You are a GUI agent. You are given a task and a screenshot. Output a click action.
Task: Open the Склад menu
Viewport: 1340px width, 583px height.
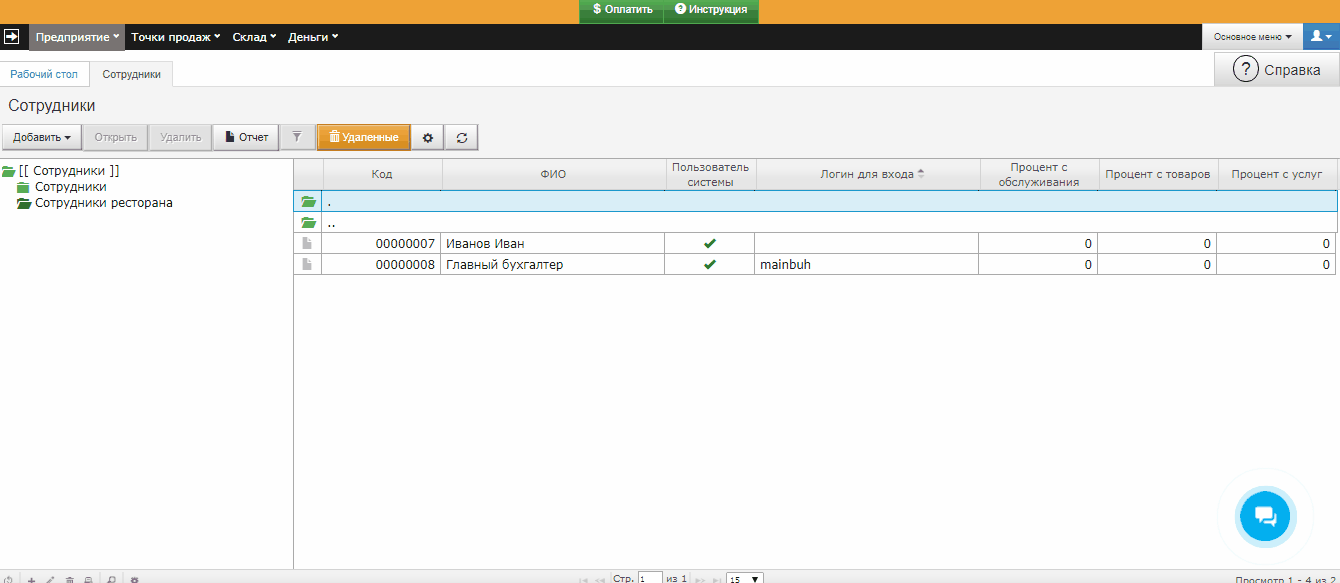(x=254, y=37)
